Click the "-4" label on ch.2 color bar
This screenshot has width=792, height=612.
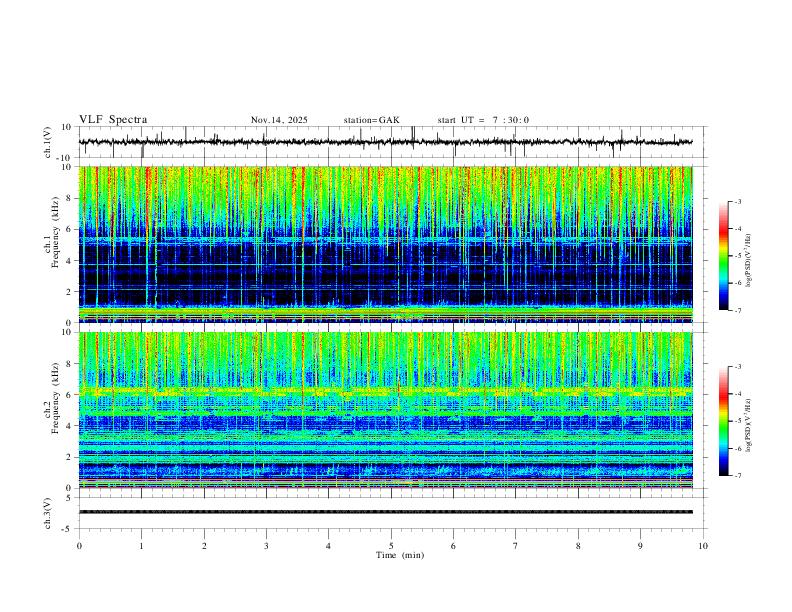(x=737, y=394)
